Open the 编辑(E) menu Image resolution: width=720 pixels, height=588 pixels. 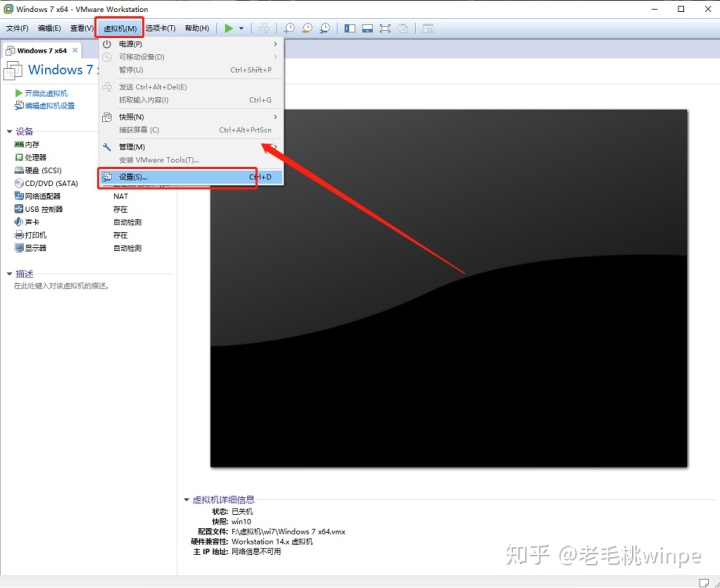point(49,28)
